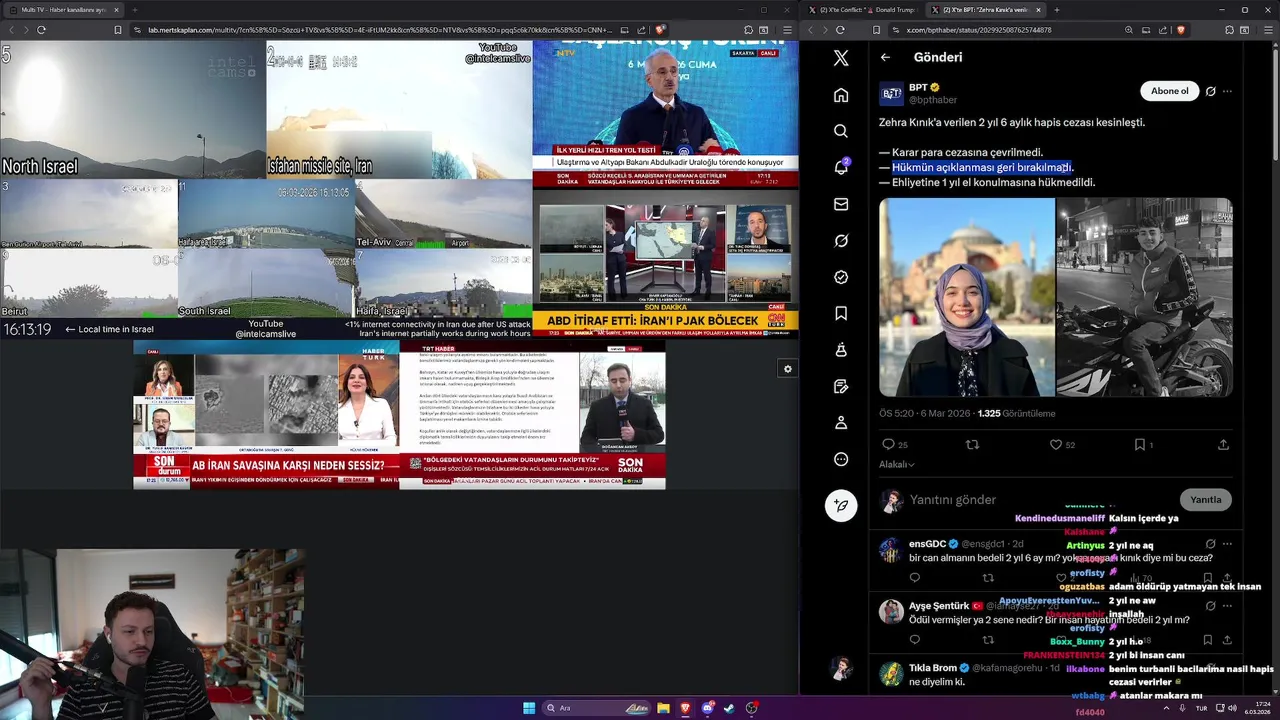The width and height of the screenshot is (1280, 720).
Task: Open more options circle in X sidebar
Action: coord(841,459)
